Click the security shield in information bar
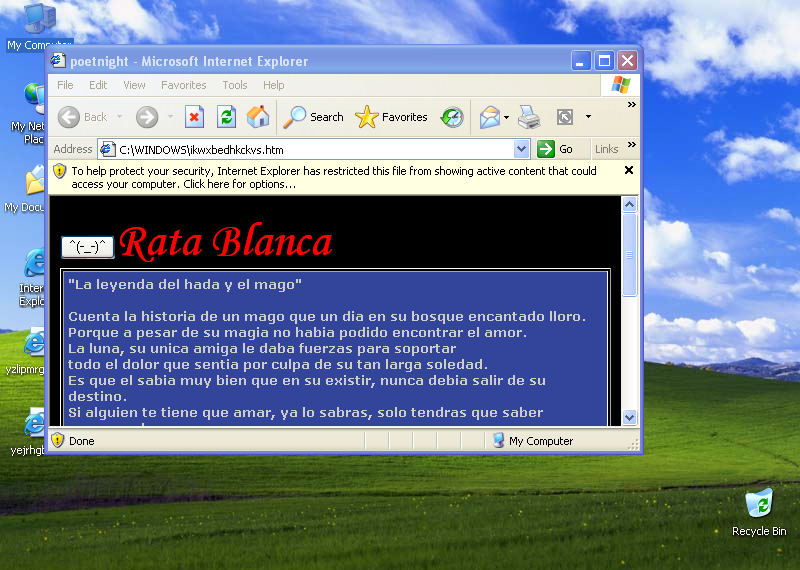The image size is (800, 570). [59, 171]
